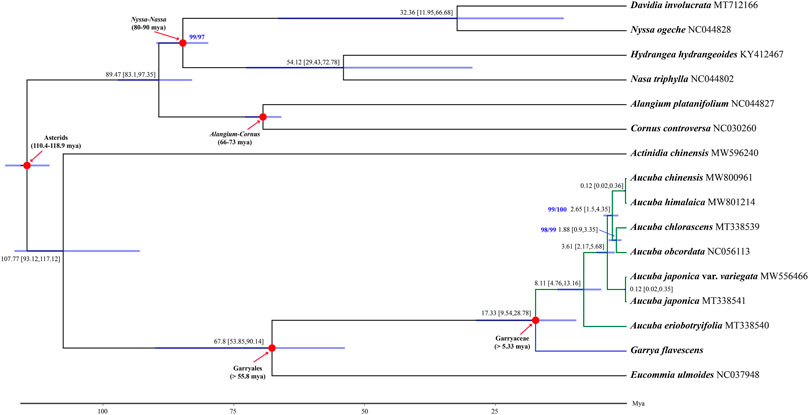Select the Garryaceae red calibration node
This screenshot has width=809, height=415.
pyautogui.click(x=536, y=321)
